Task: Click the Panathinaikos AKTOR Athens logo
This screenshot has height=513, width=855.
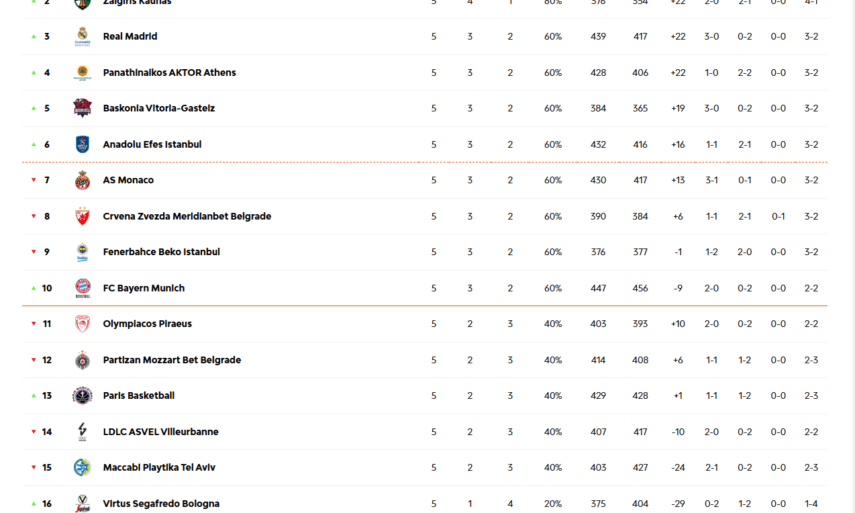Action: 82,73
